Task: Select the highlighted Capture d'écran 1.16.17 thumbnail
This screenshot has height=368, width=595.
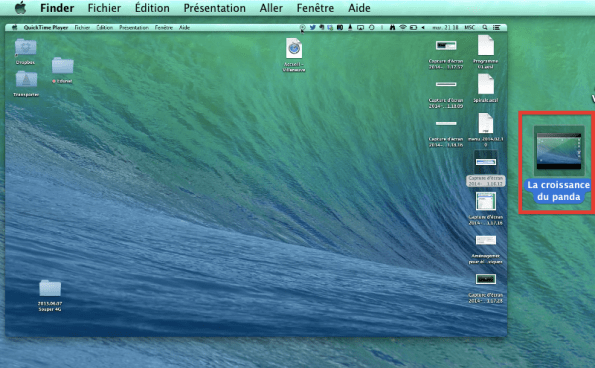Action: point(486,162)
